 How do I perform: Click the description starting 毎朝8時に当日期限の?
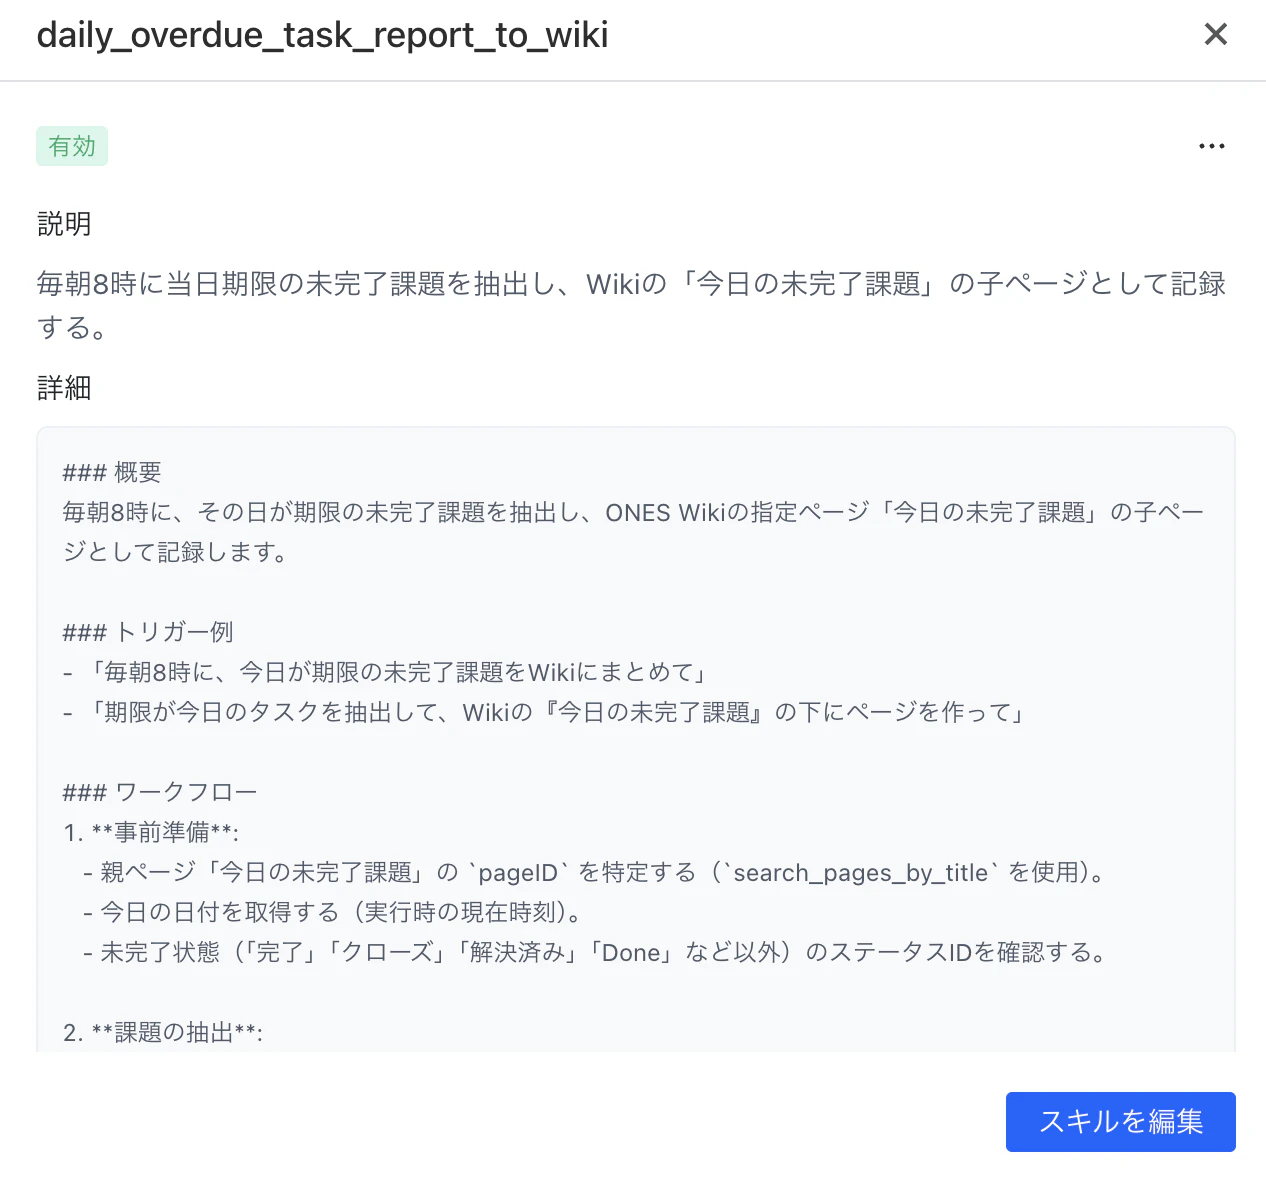coord(631,305)
